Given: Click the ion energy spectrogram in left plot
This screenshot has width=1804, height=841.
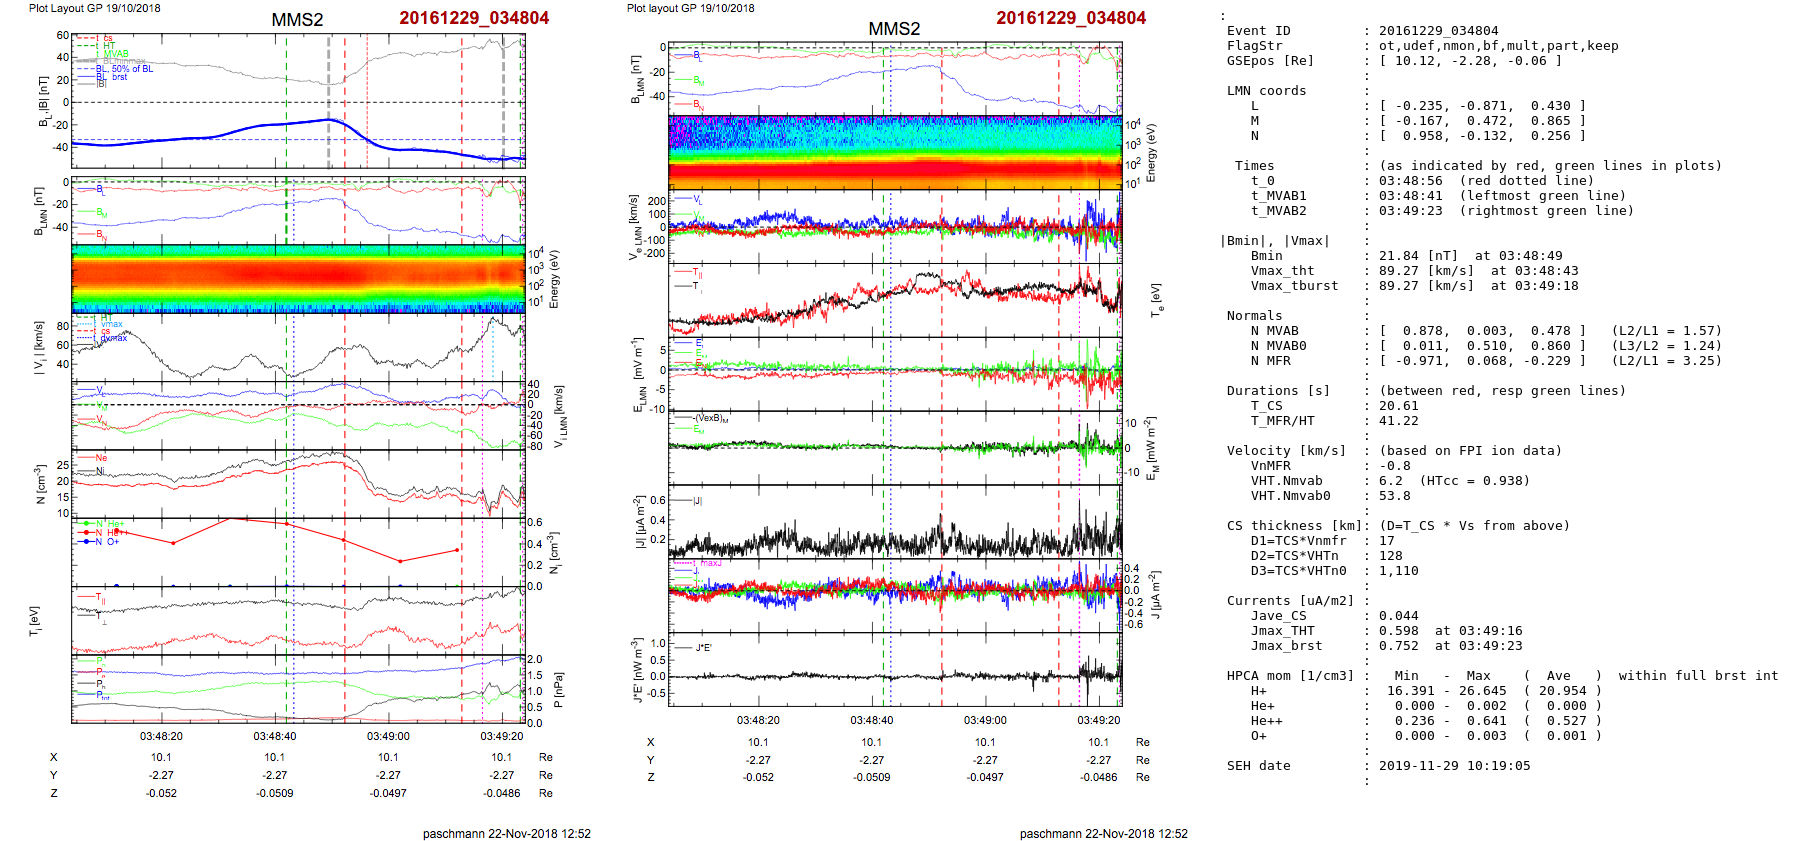Looking at the screenshot, I should coord(297,277).
